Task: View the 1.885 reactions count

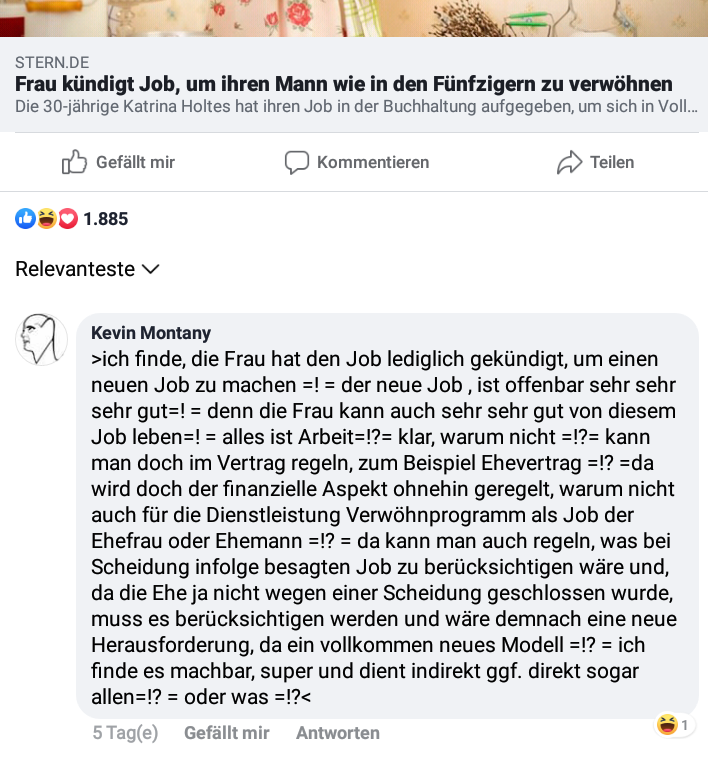Action: pos(106,219)
